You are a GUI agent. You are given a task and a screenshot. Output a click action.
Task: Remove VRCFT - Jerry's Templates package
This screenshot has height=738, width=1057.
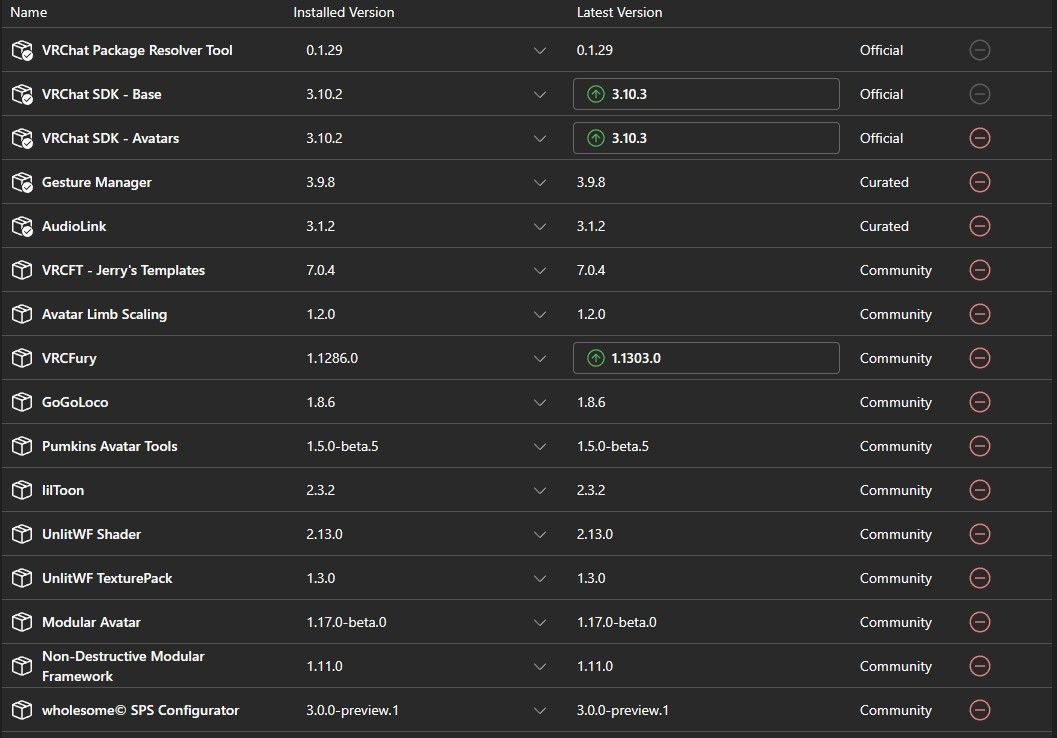point(979,270)
